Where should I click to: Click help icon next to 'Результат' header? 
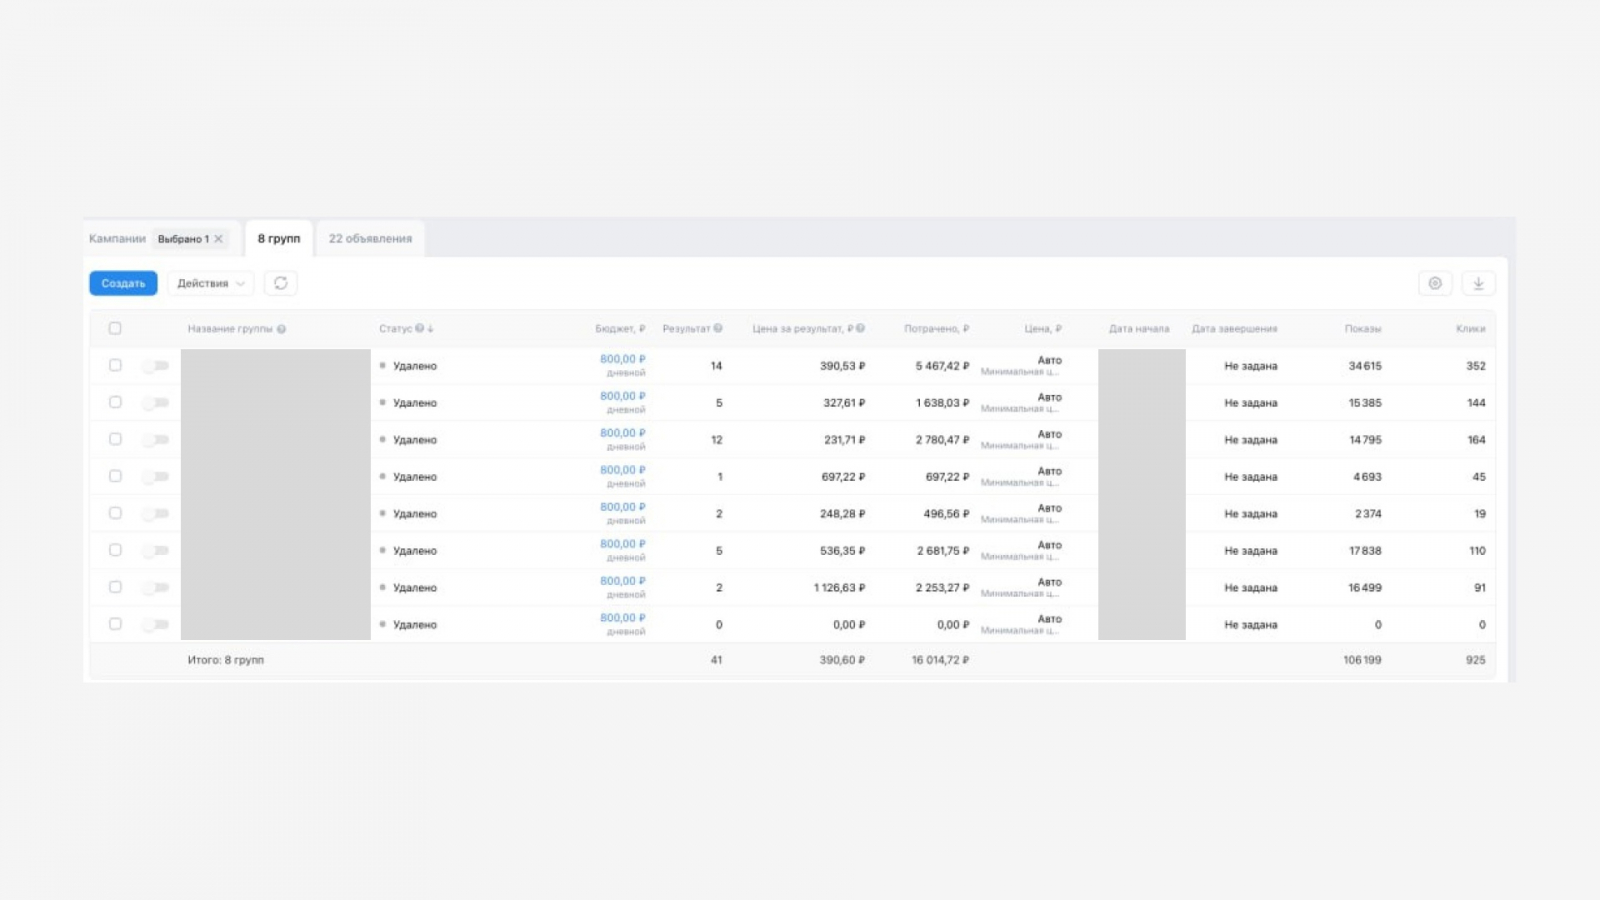click(x=718, y=328)
